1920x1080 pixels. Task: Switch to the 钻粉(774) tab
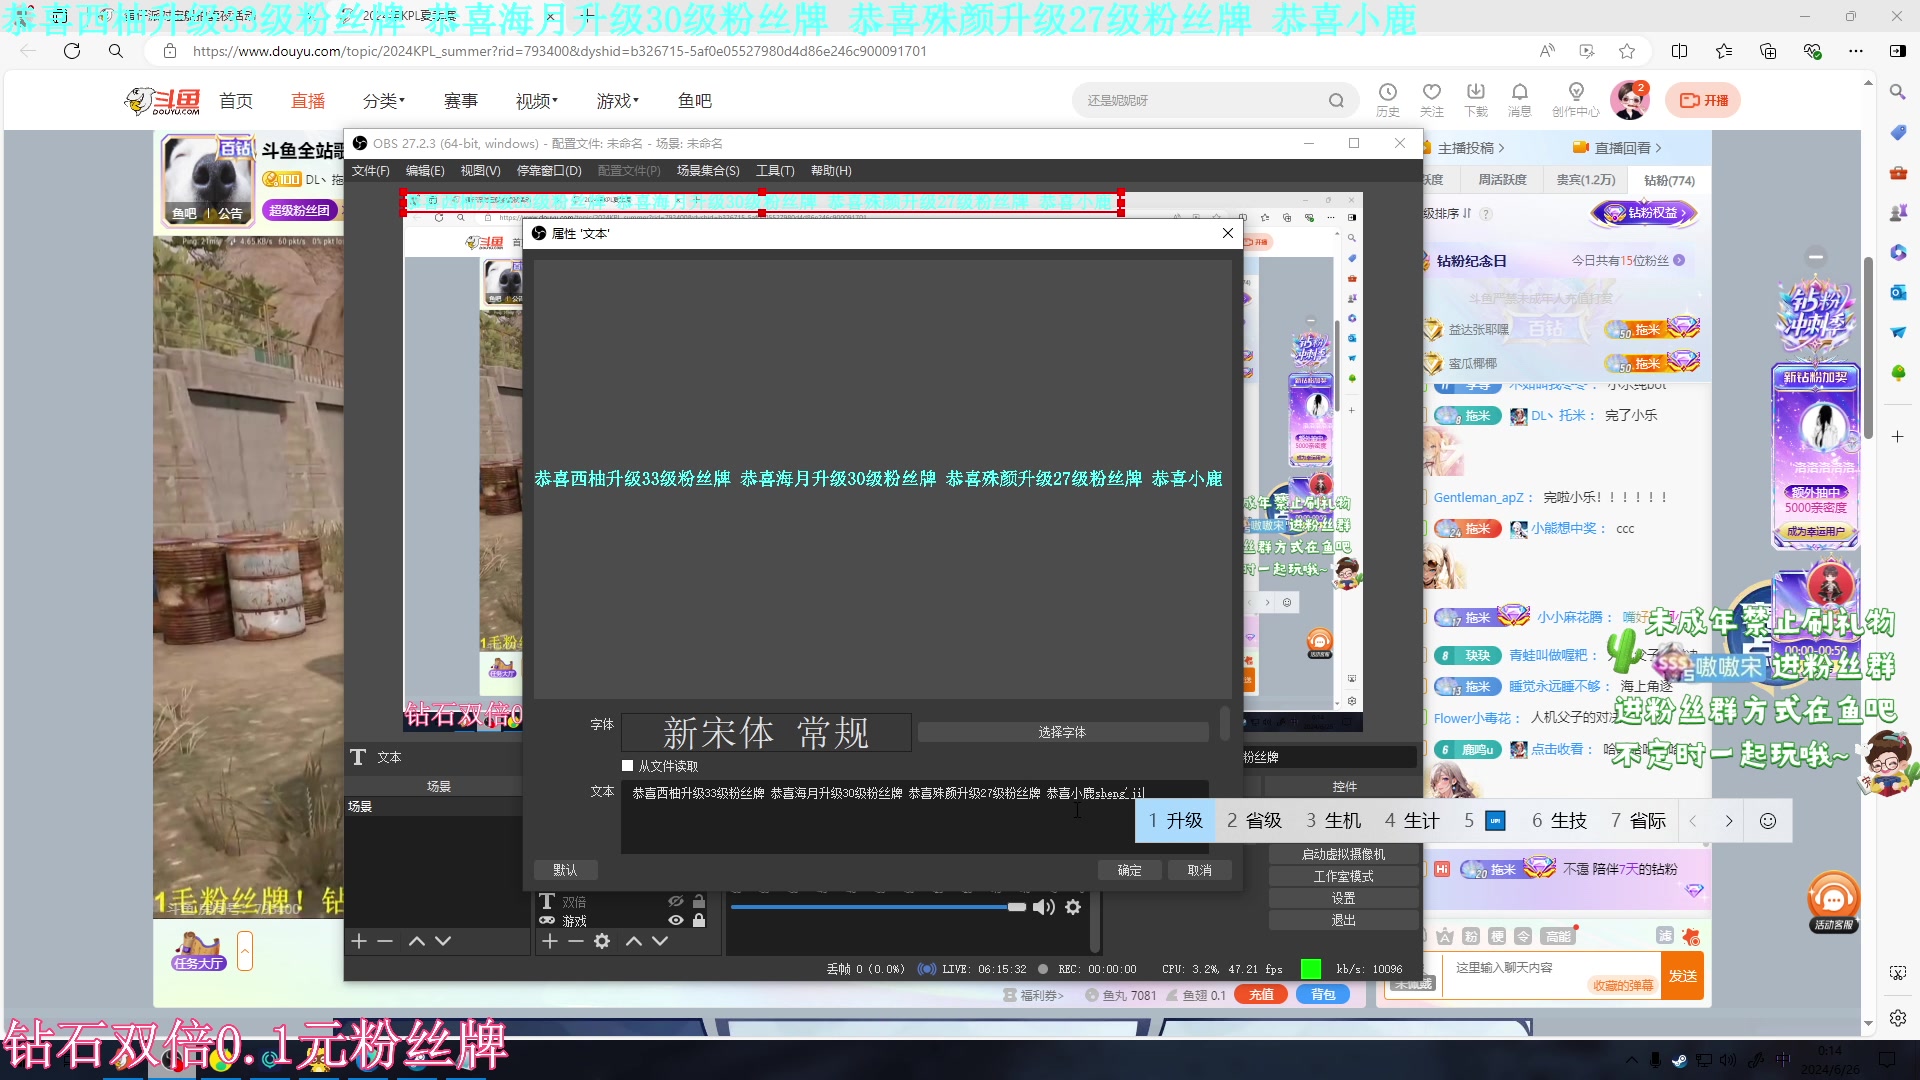tap(1669, 180)
